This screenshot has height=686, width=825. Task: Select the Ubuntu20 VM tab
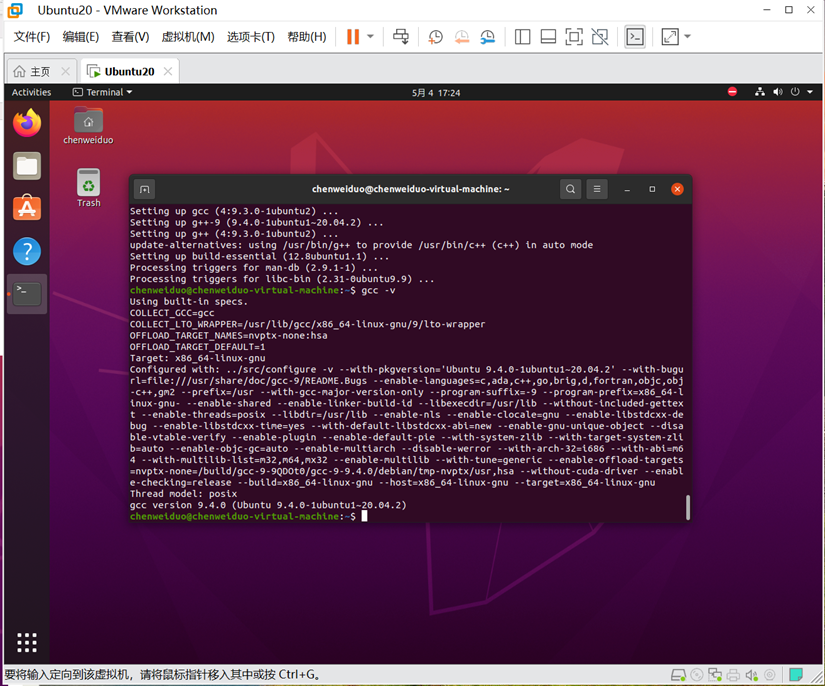click(x=129, y=71)
